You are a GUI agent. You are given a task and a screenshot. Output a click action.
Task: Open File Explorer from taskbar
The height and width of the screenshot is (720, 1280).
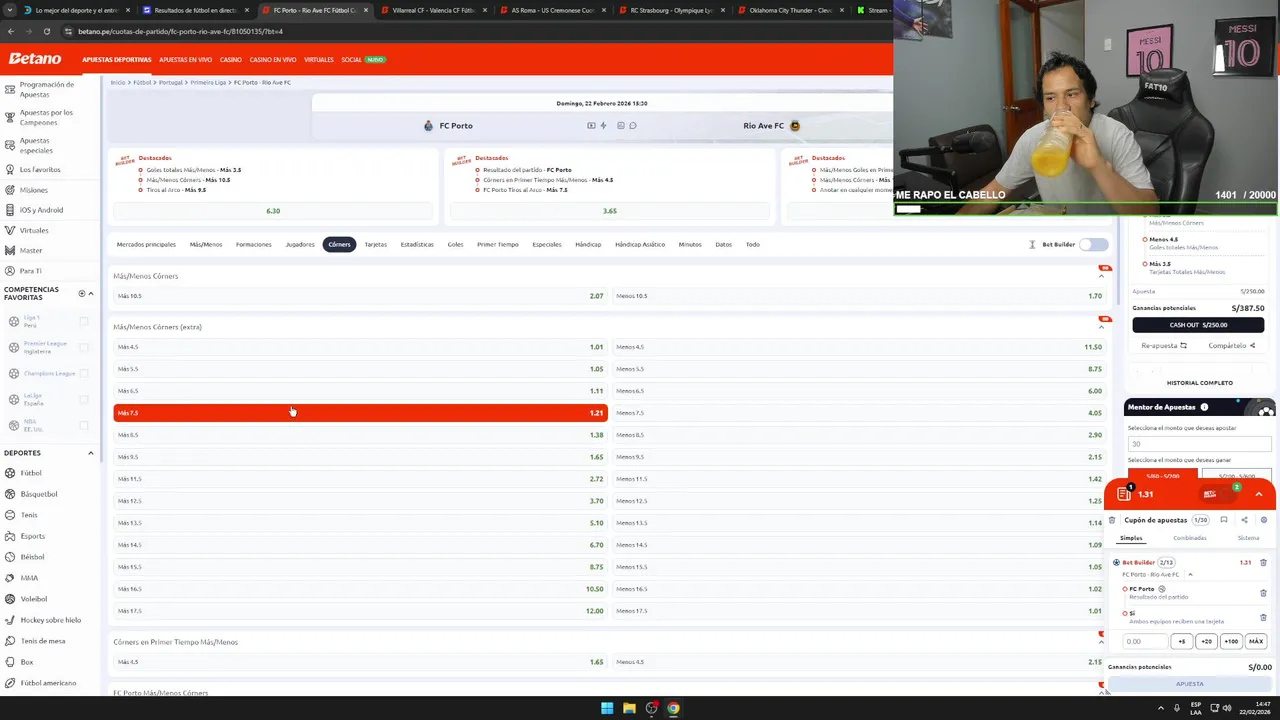629,708
